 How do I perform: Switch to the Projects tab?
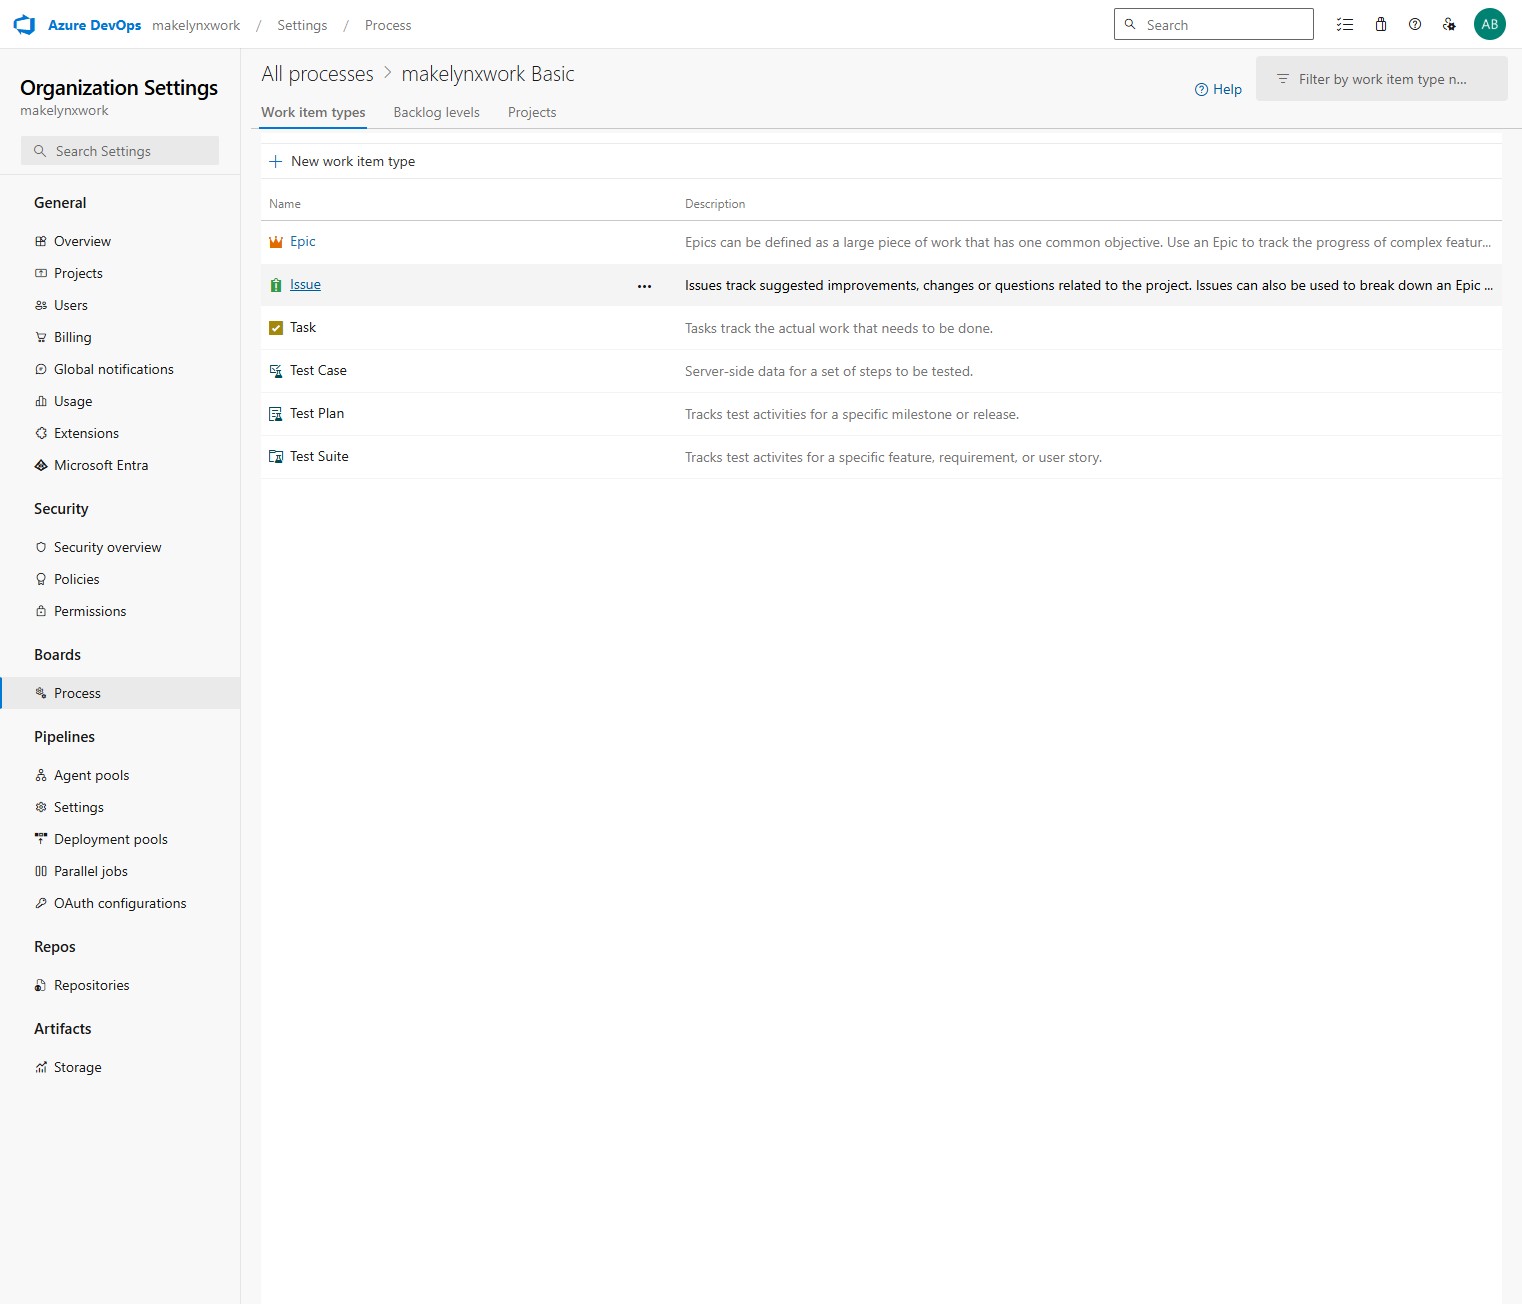532,112
